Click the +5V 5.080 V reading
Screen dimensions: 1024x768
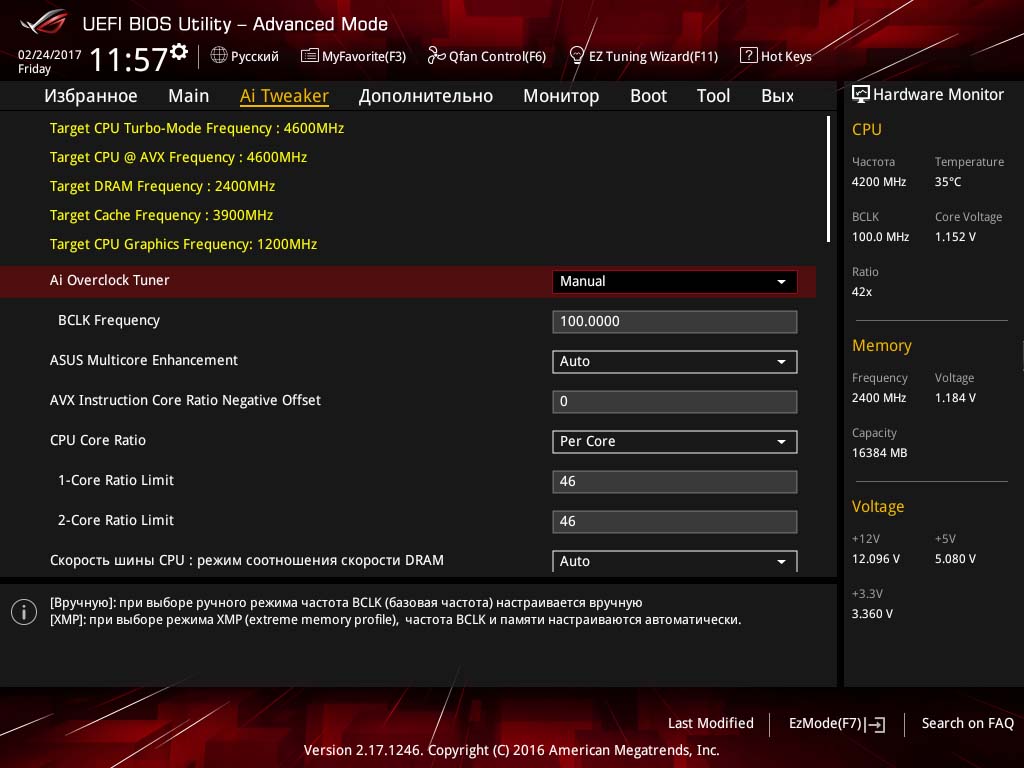tap(955, 559)
